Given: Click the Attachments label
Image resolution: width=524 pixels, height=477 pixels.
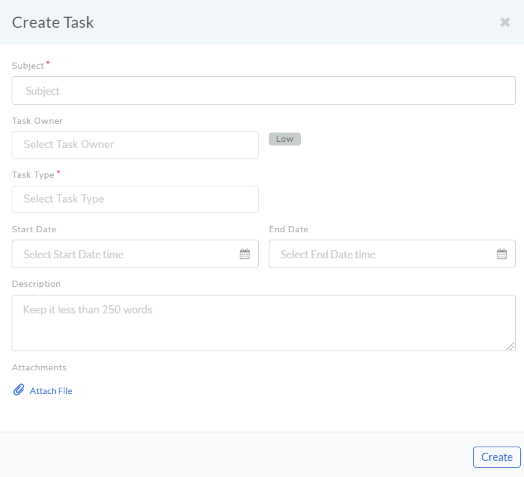Looking at the screenshot, I should [x=39, y=368].
